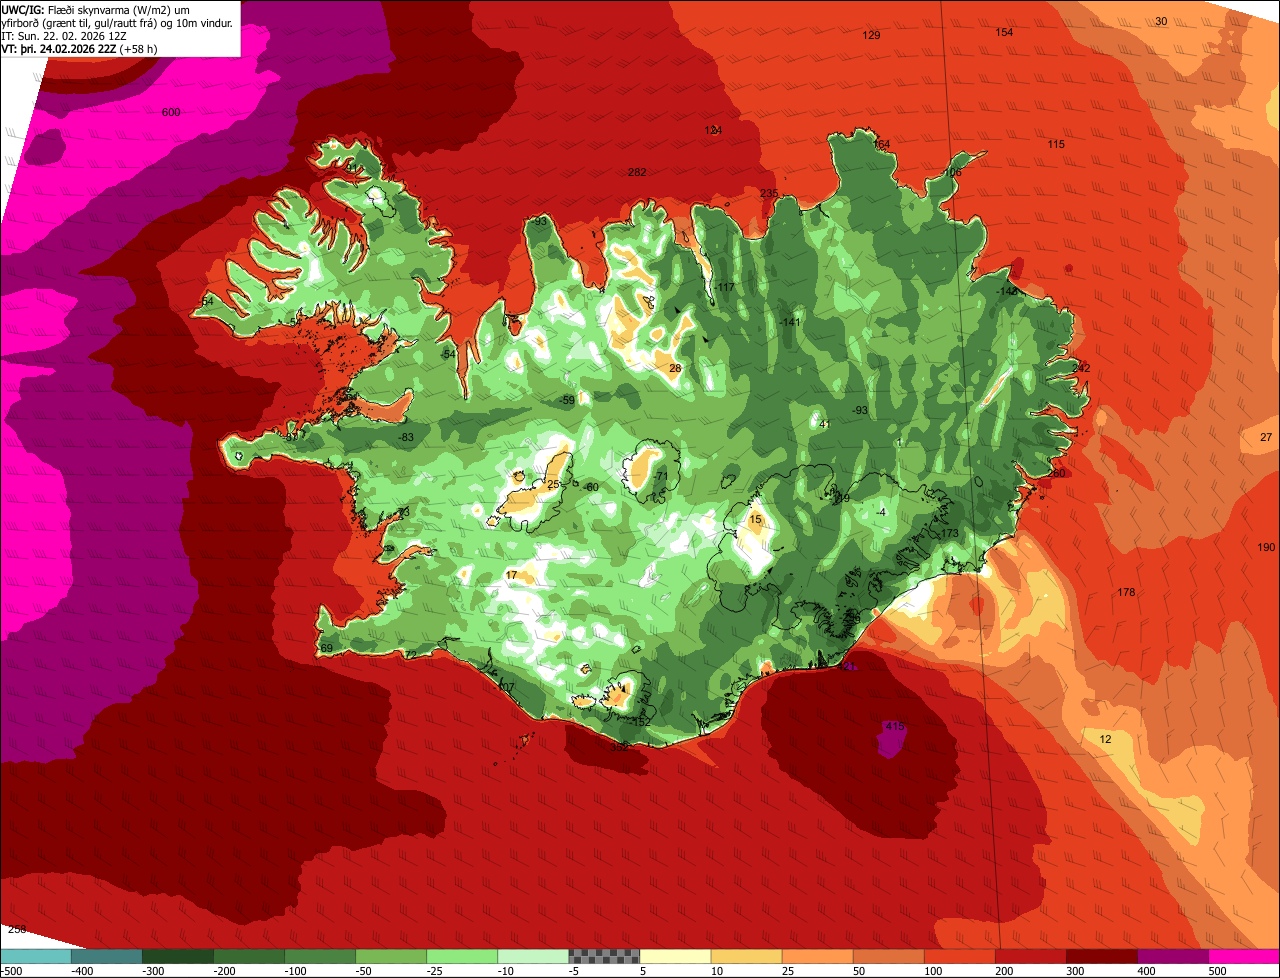
Task: Click the '69' value on the Reykjanes tip
Action: point(326,648)
